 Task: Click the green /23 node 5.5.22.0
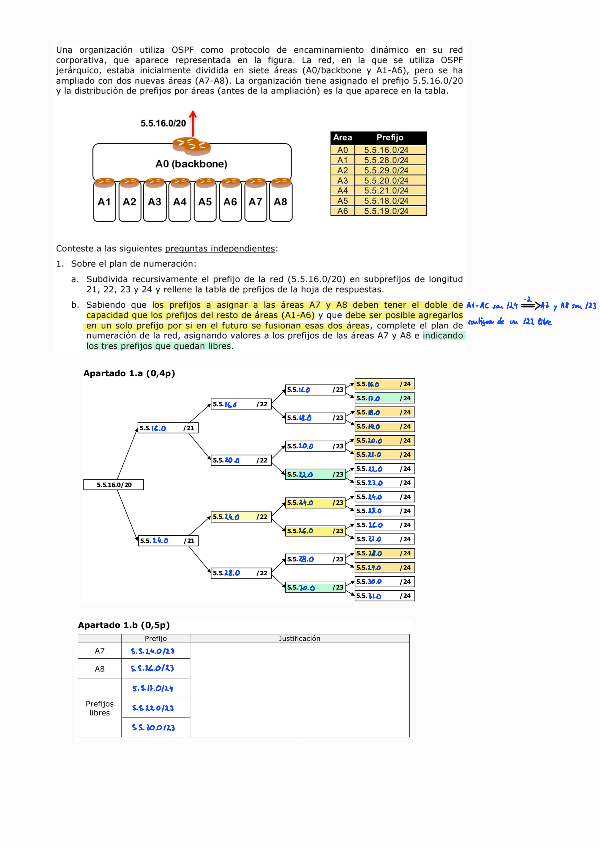click(315, 474)
